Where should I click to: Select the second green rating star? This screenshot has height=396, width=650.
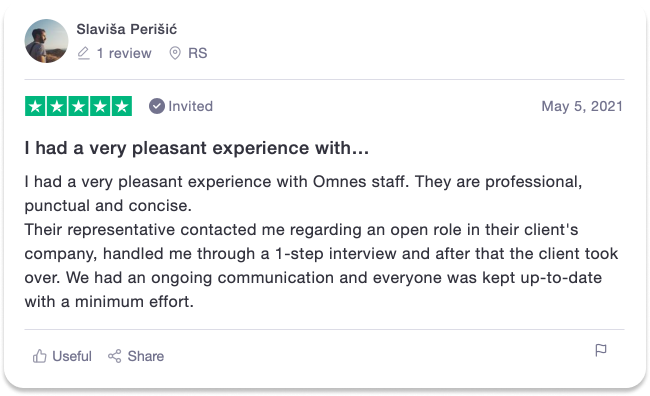[x=57, y=106]
